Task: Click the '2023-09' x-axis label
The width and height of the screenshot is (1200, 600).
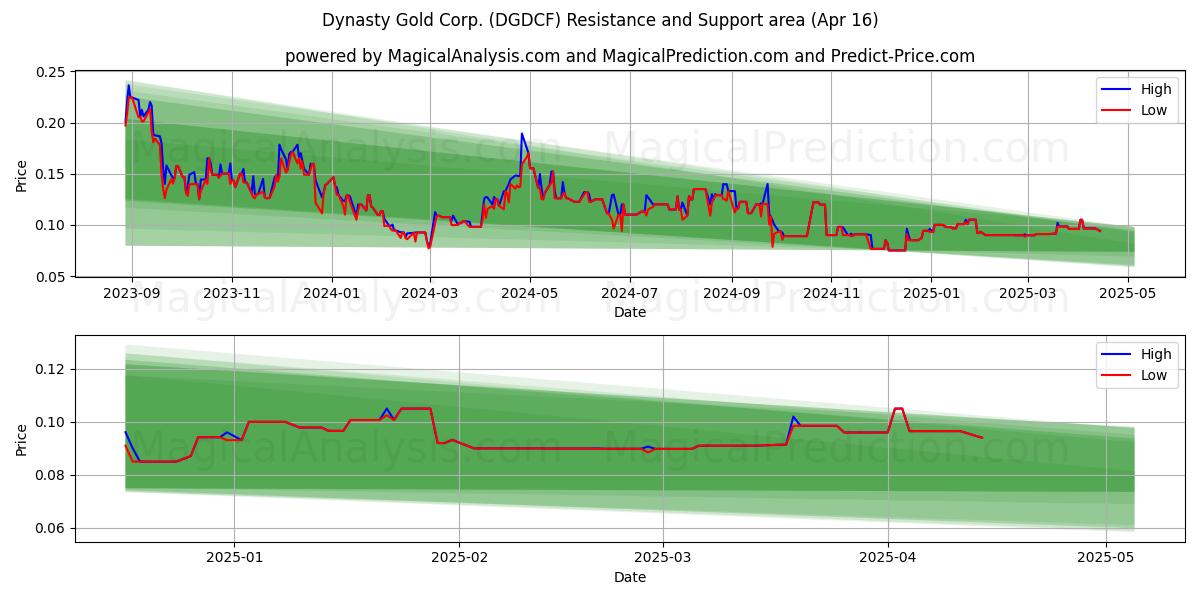Action: pos(132,294)
